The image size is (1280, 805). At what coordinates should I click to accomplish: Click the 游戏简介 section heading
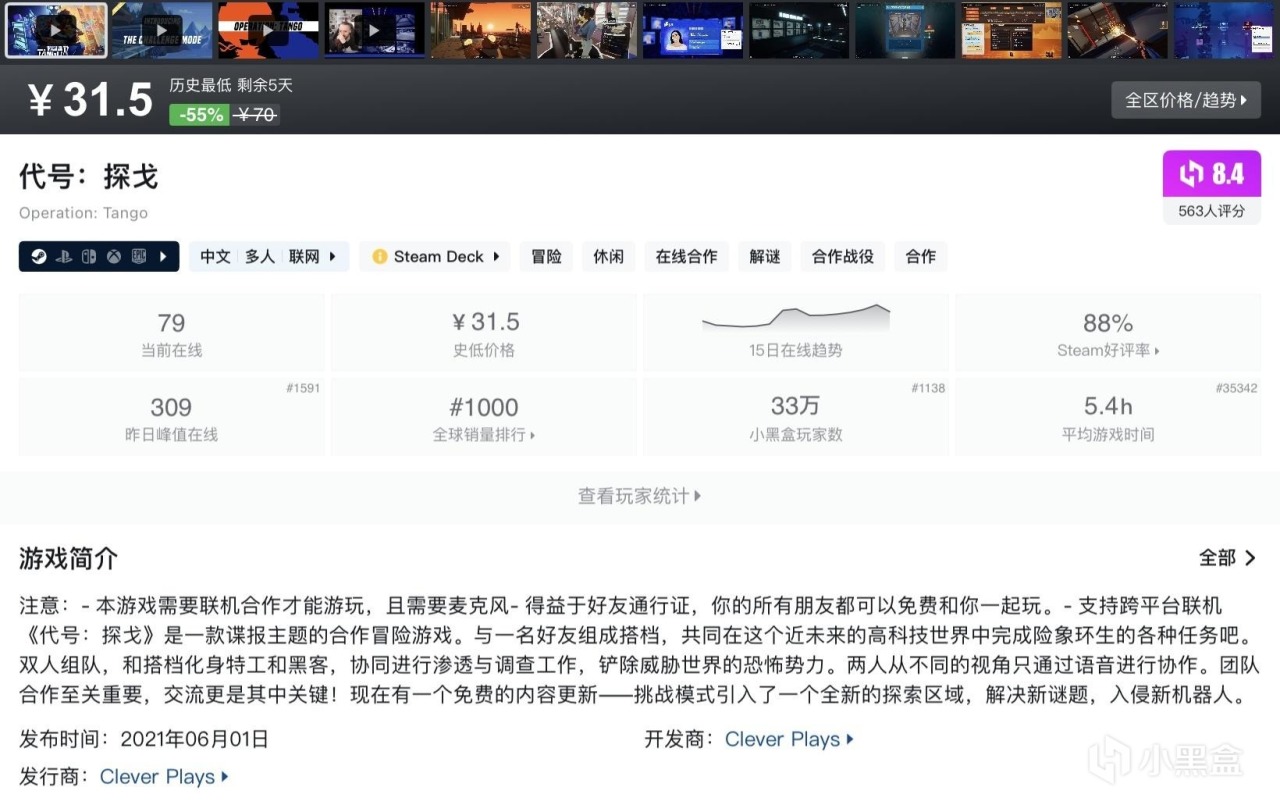(68, 558)
